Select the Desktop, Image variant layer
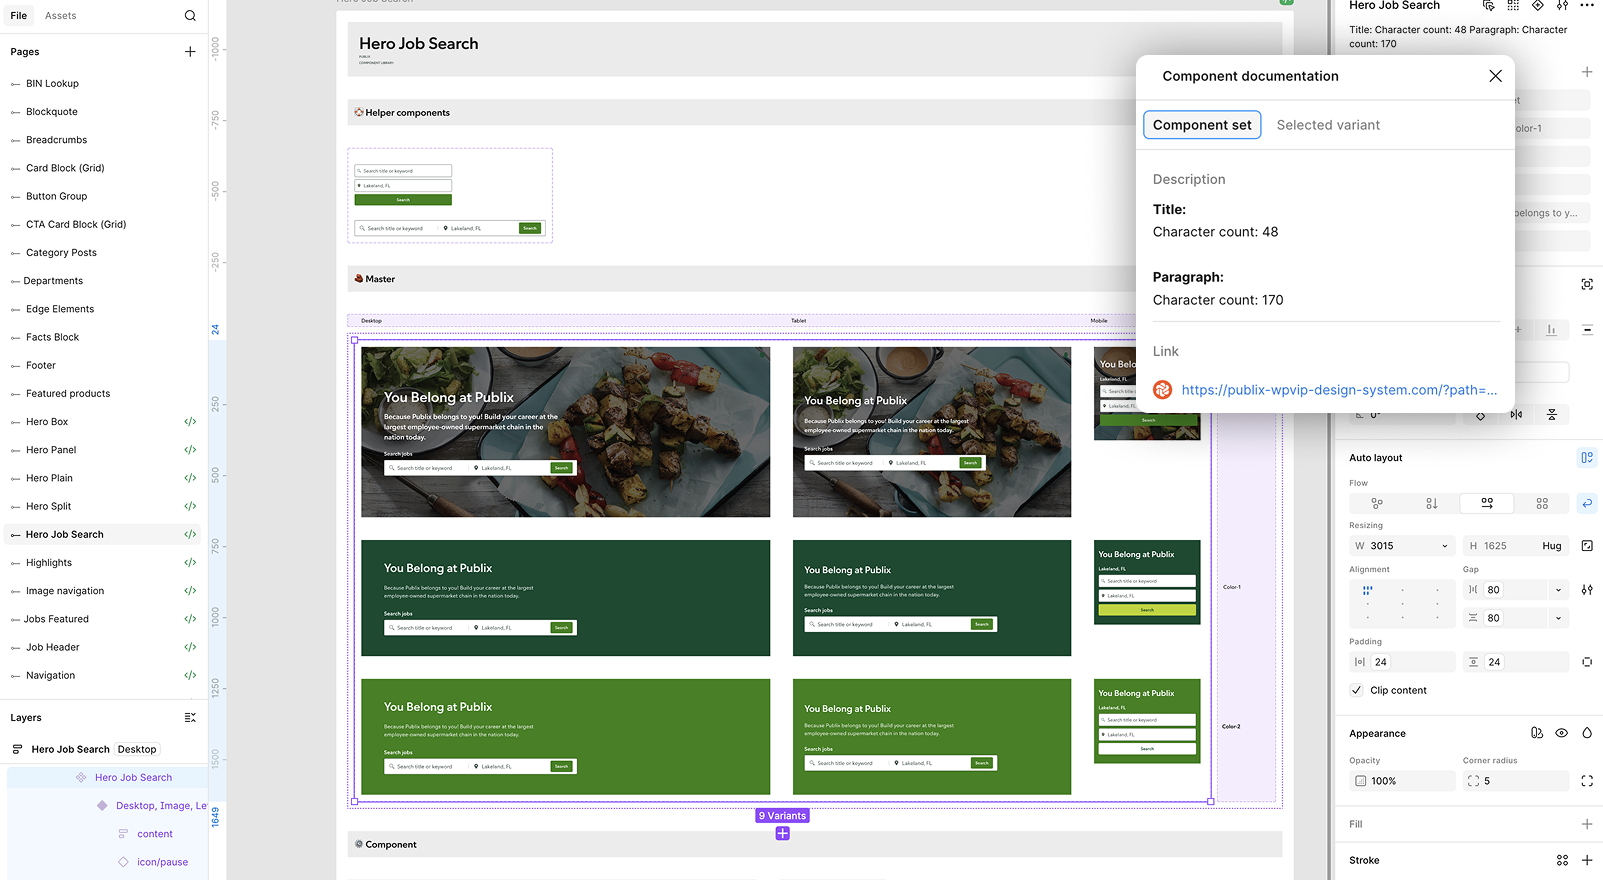The width and height of the screenshot is (1603, 880). [160, 806]
